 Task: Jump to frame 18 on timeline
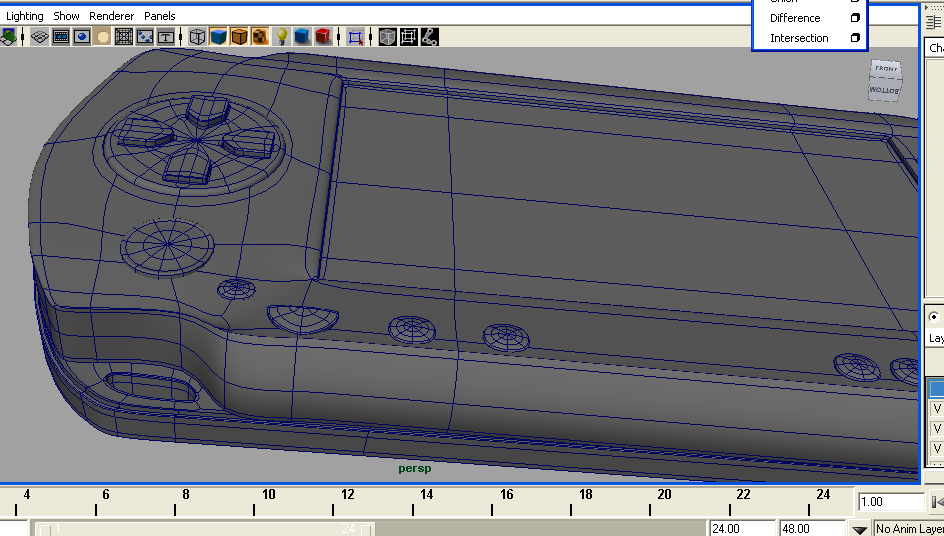click(585, 495)
